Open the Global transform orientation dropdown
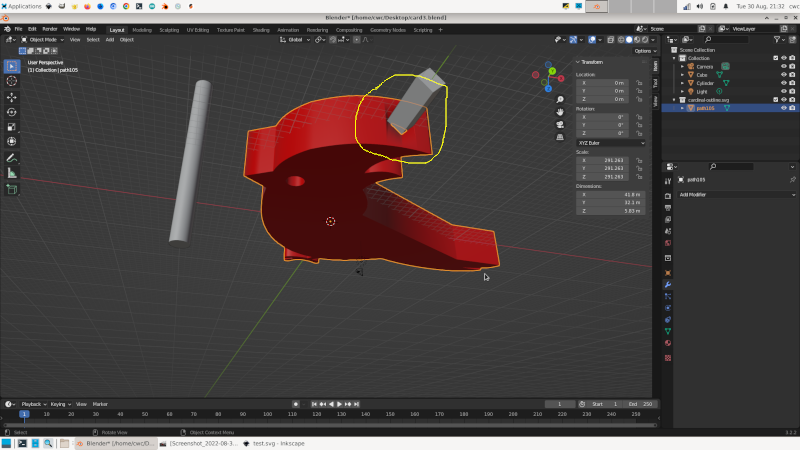This screenshot has height=450, width=800. 295,40
